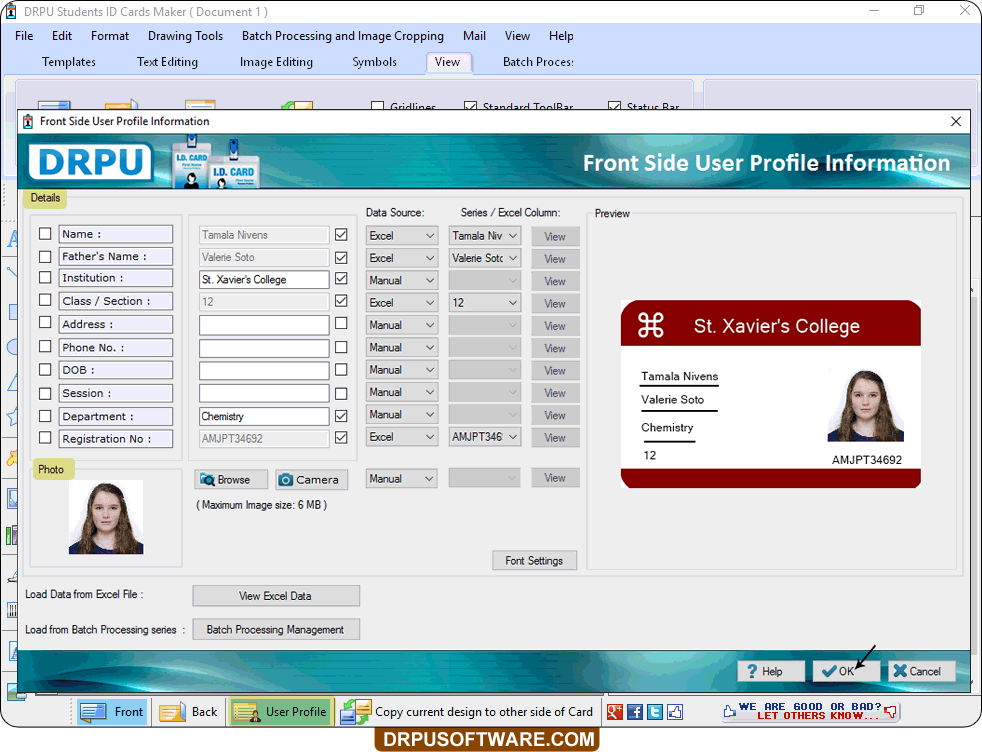
Task: Check the box left of Institution label
Action: click(45, 277)
